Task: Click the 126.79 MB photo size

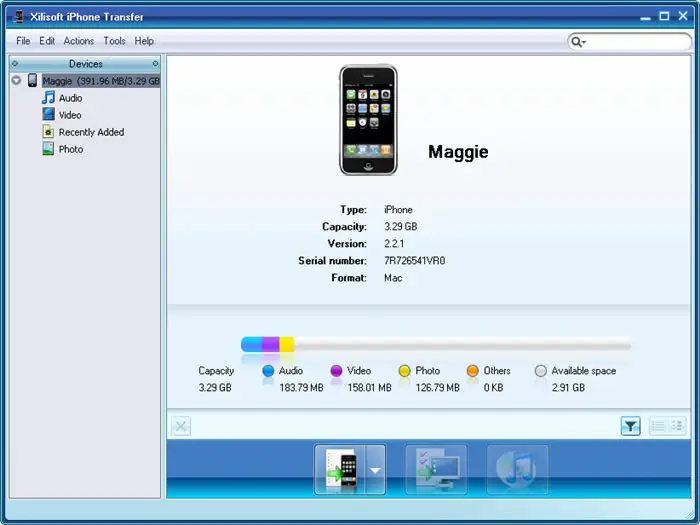Action: pyautogui.click(x=438, y=388)
